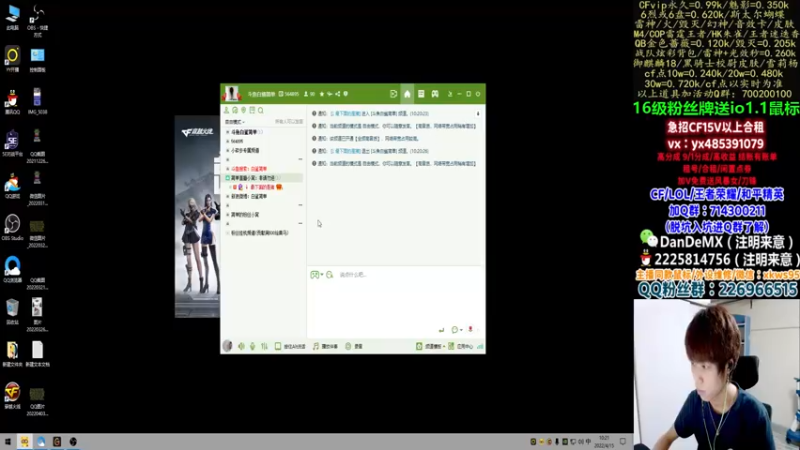Image resolution: width=800 pixels, height=450 pixels.
Task: Click the search magnifier above the channel list
Action: [261, 110]
